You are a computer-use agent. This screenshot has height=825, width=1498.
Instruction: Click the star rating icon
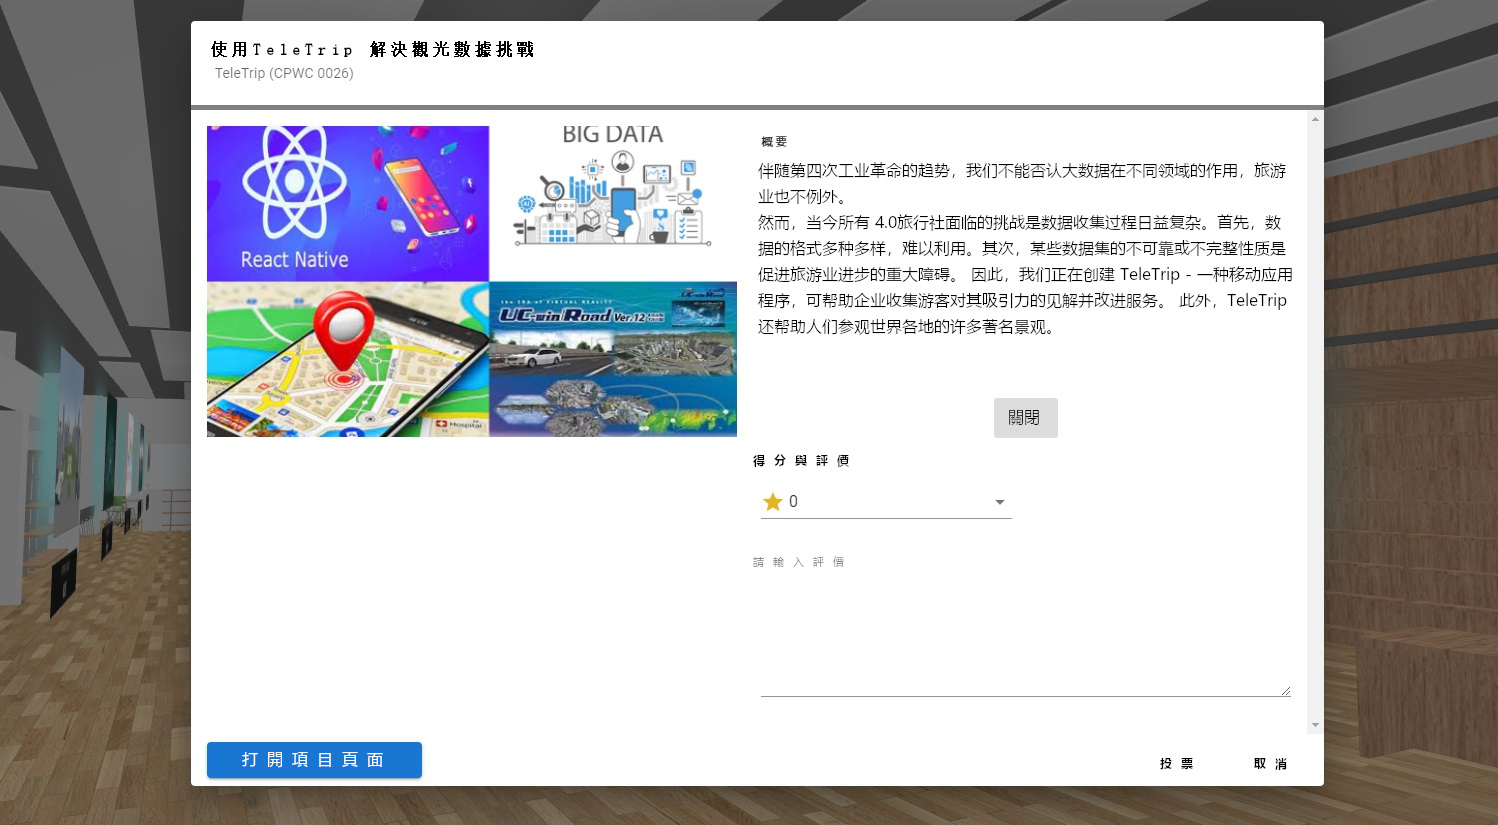(772, 502)
